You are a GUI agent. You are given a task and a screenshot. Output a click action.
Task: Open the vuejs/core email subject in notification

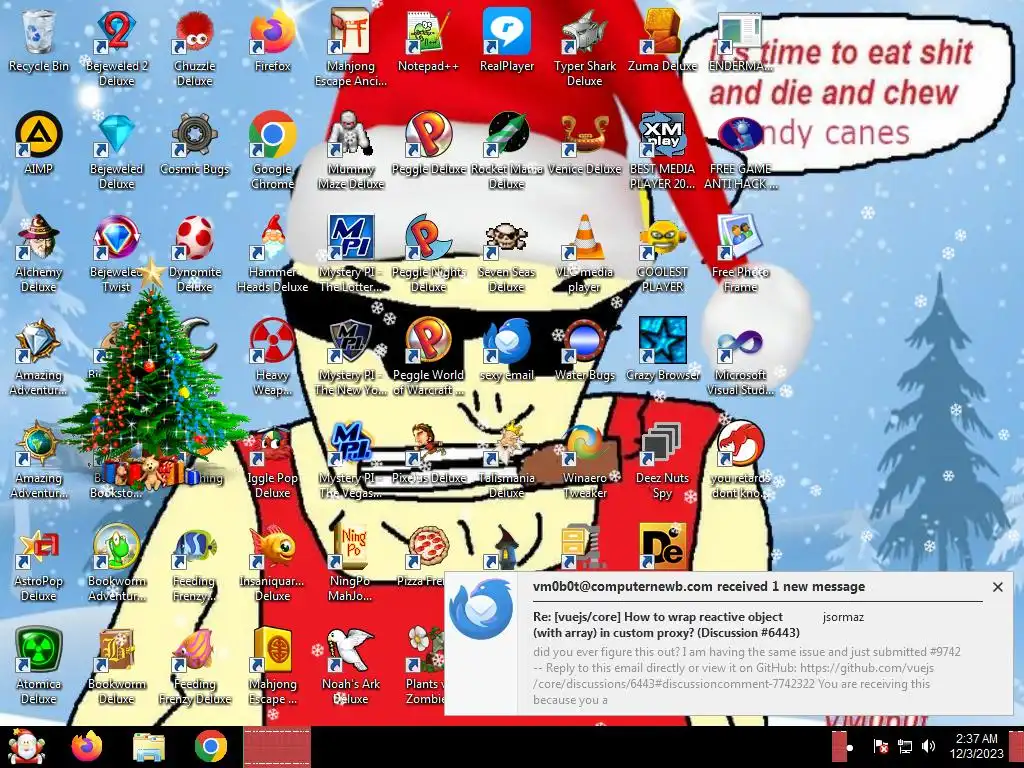pos(667,624)
